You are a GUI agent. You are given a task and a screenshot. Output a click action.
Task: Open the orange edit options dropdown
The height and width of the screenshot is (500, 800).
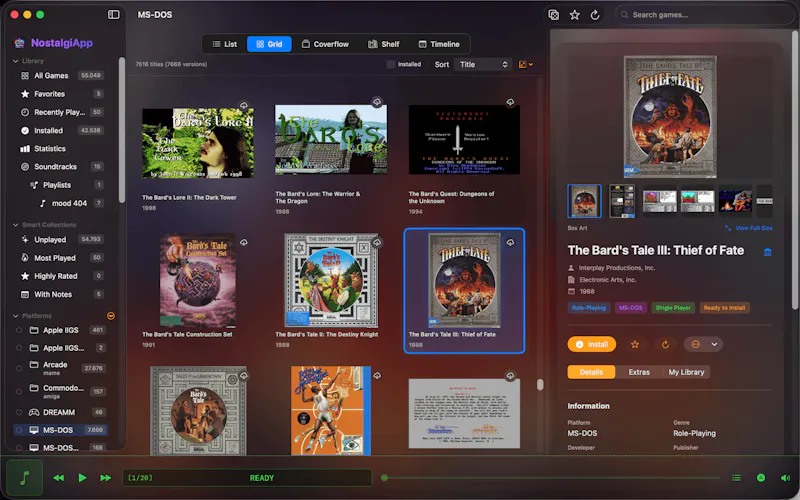click(526, 64)
